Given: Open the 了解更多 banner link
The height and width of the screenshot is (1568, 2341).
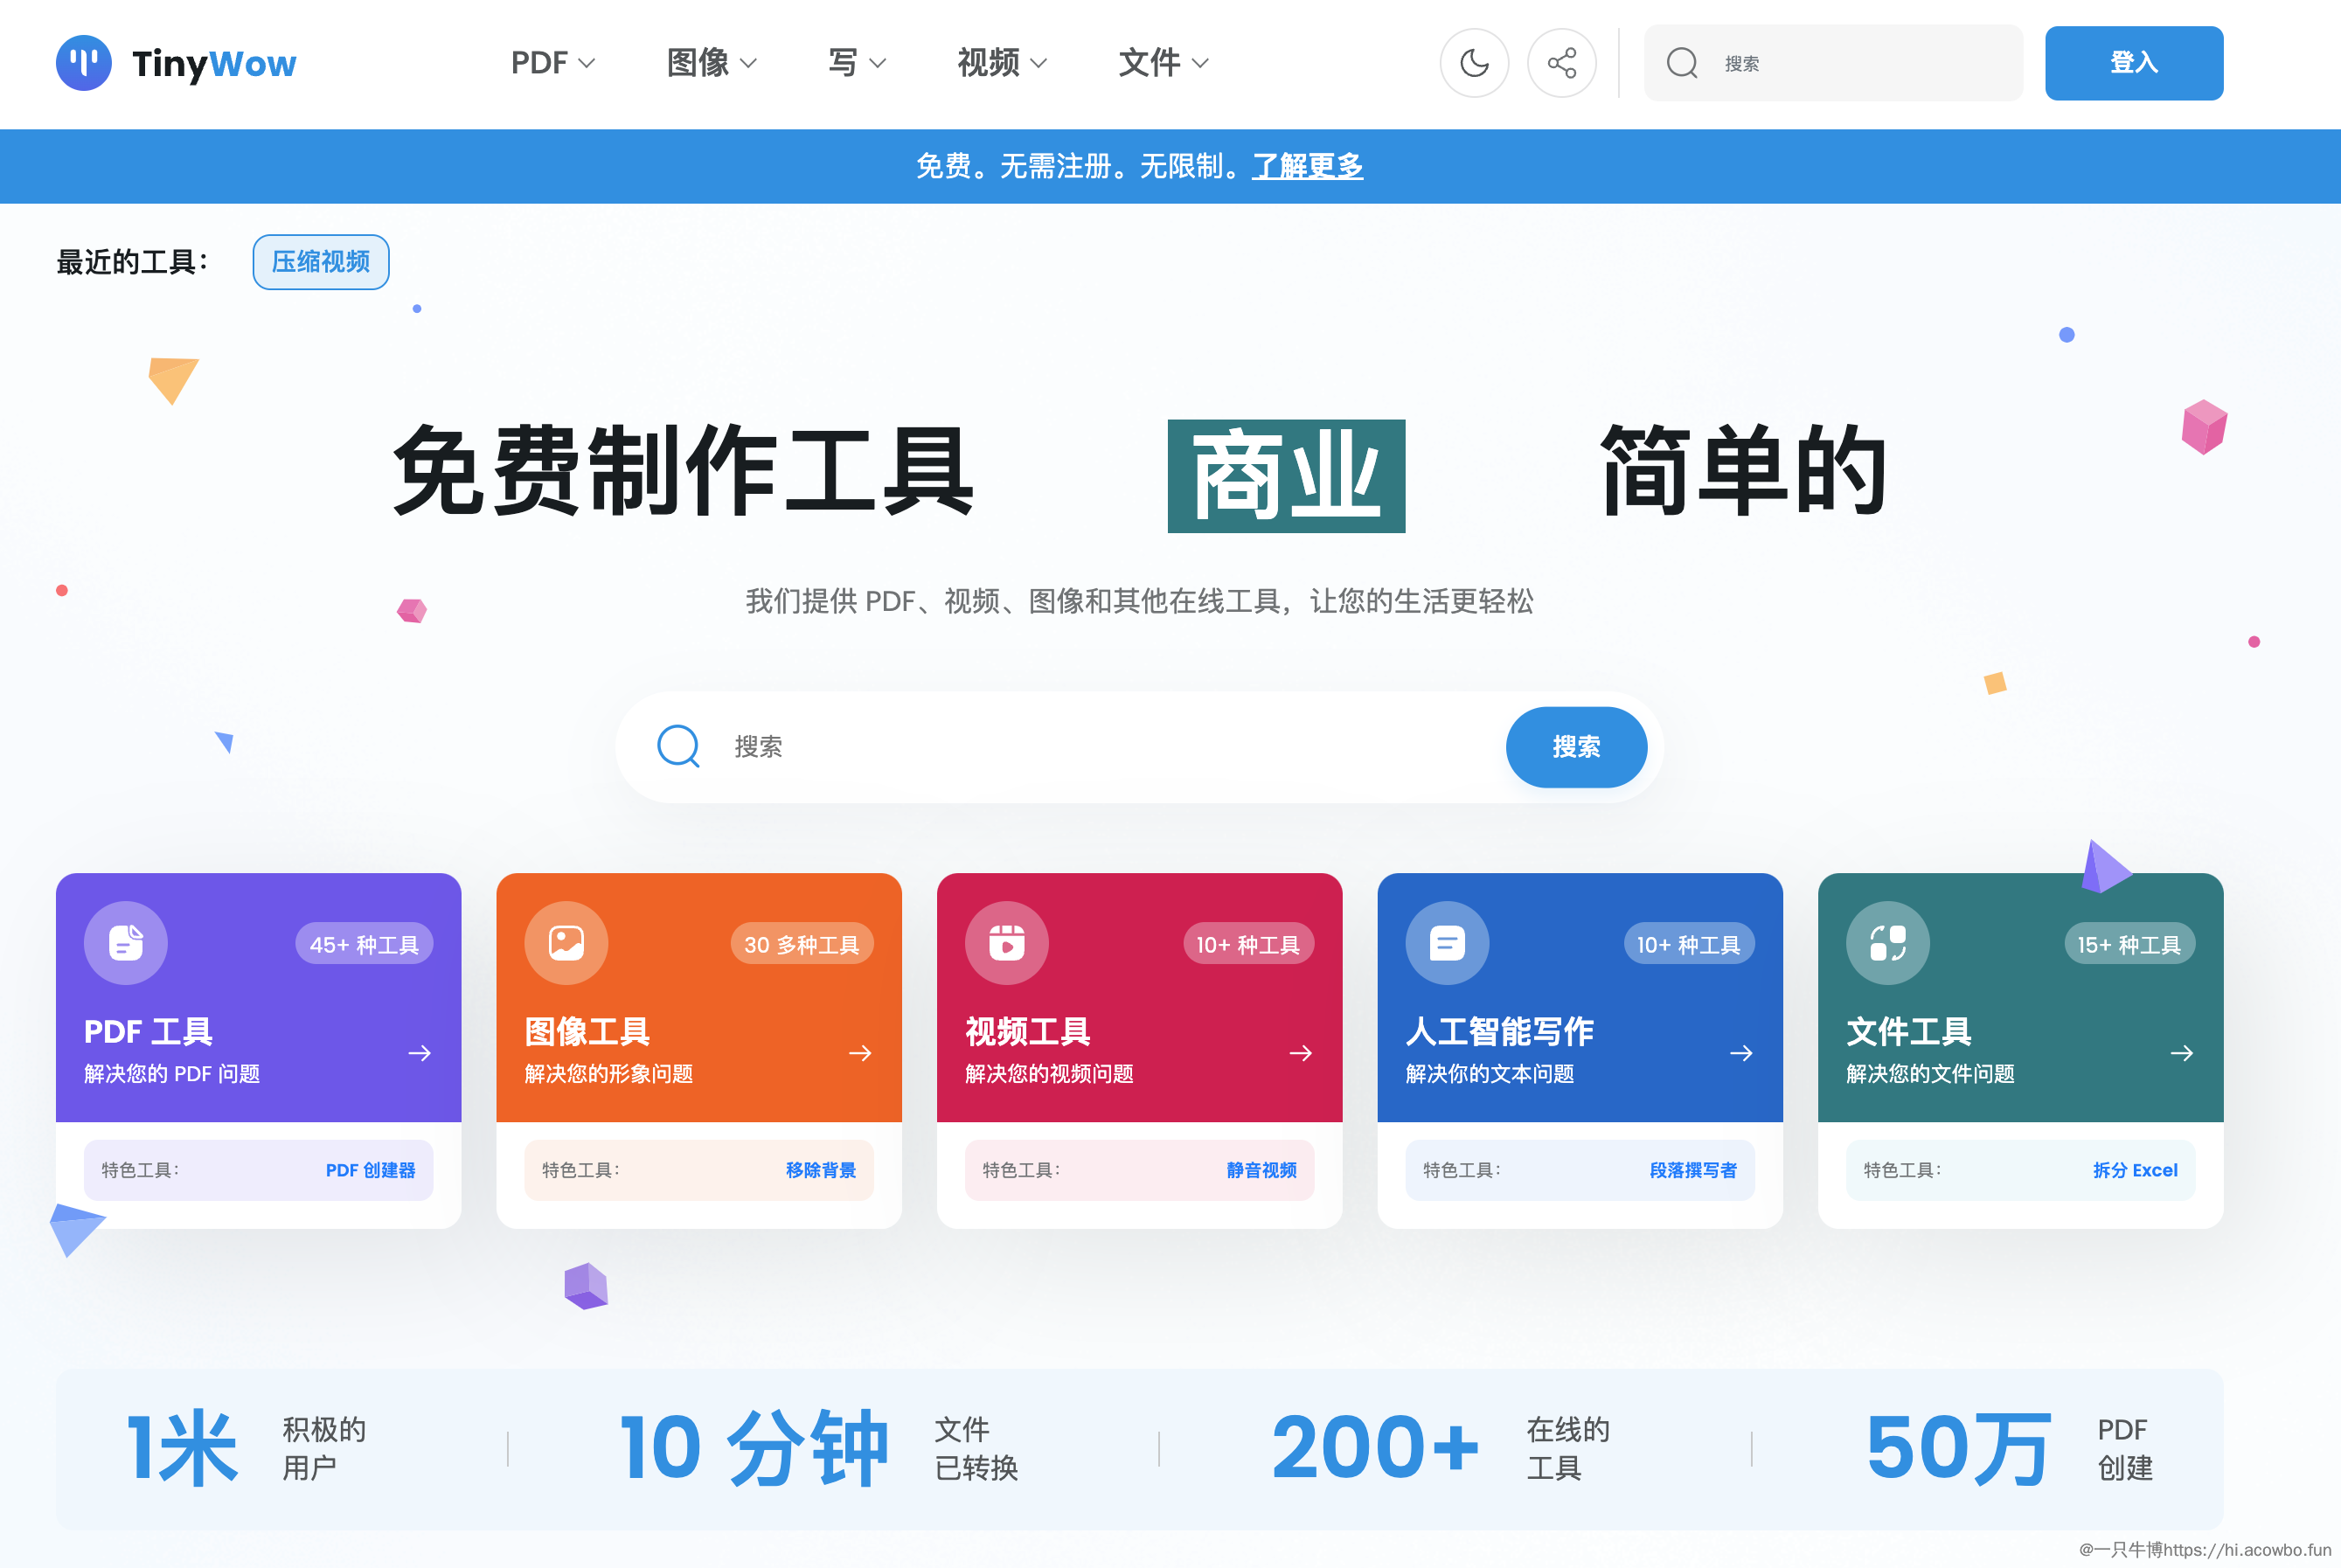Looking at the screenshot, I should (1307, 166).
